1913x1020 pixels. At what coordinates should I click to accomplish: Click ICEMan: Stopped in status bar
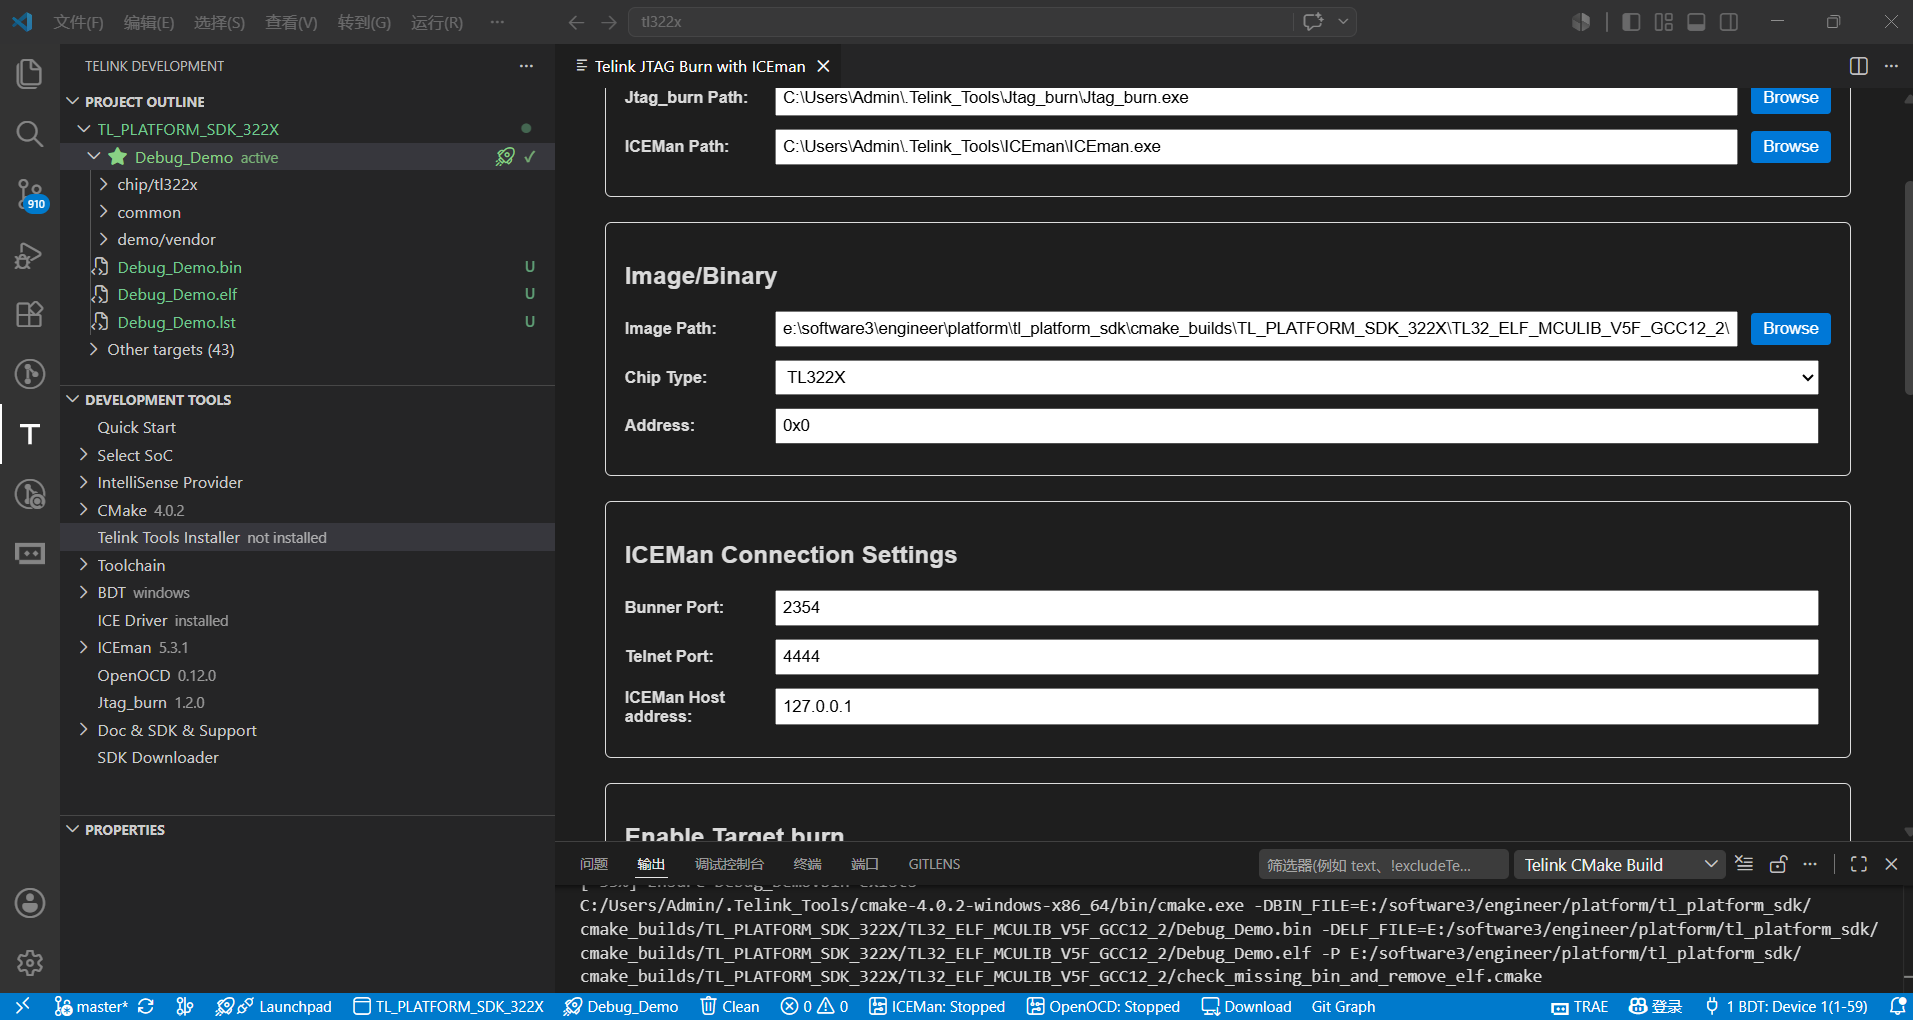click(x=937, y=1006)
